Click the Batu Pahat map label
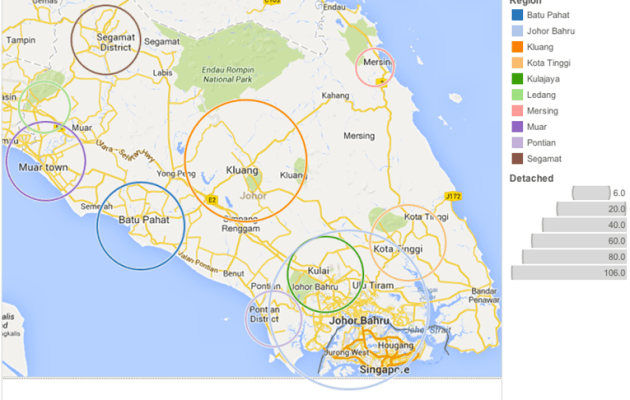 144,220
